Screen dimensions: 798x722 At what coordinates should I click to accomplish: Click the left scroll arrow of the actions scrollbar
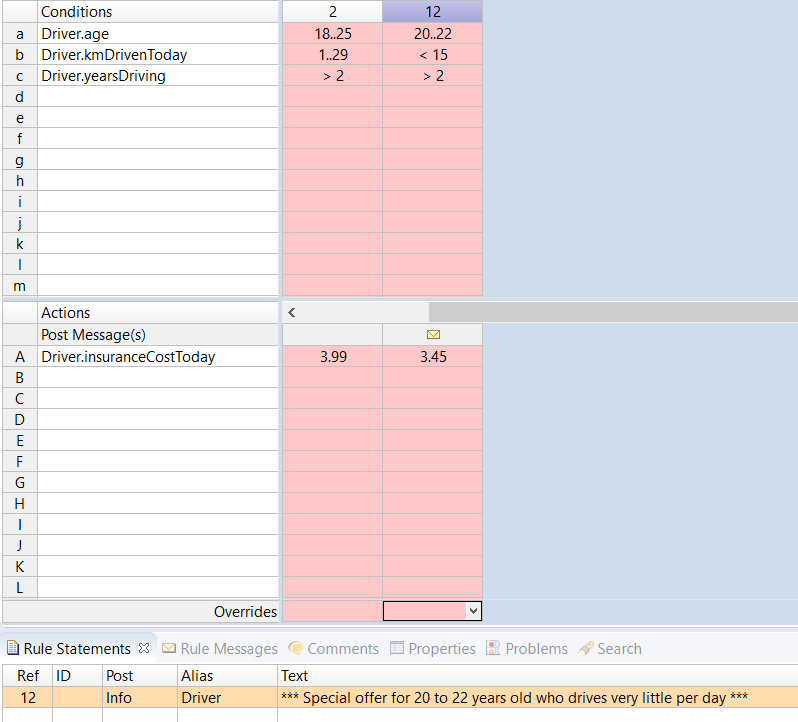[x=291, y=313]
